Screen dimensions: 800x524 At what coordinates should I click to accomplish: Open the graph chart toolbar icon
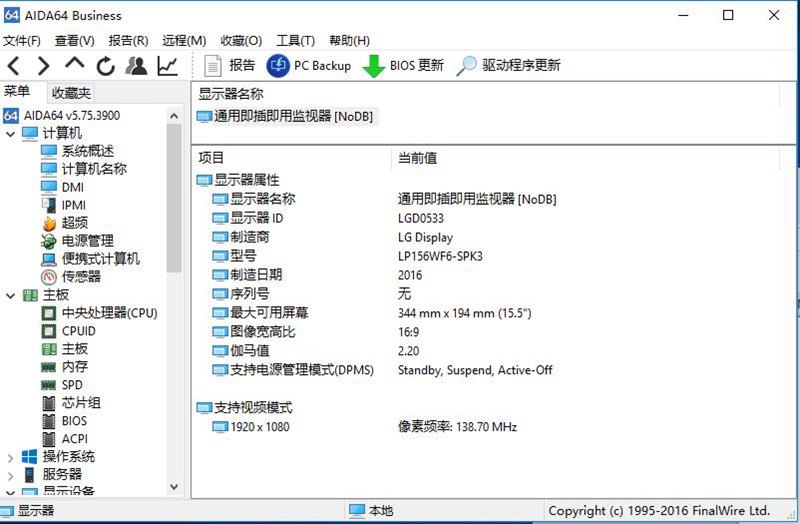click(167, 66)
